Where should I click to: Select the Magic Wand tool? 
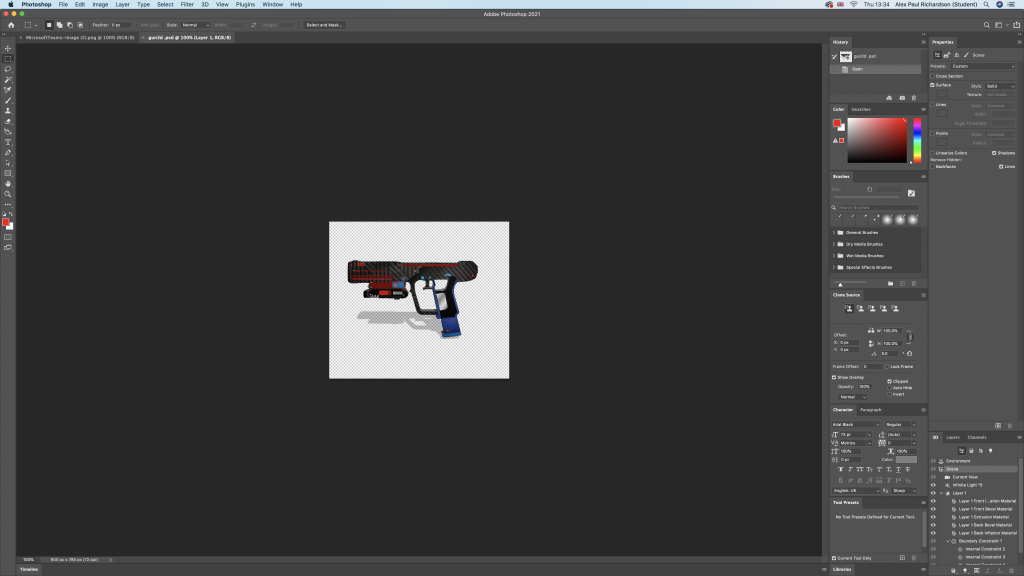pyautogui.click(x=8, y=80)
